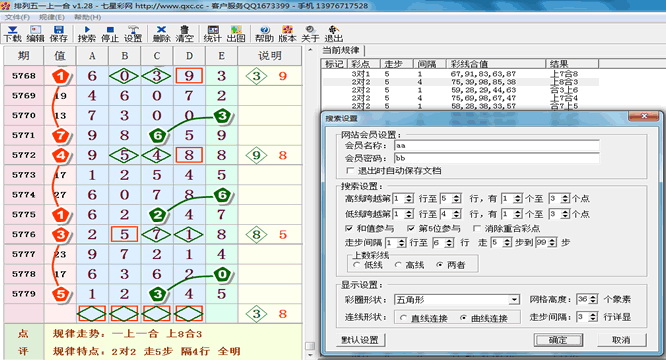Open the 帮助(H) menu

coord(87,17)
